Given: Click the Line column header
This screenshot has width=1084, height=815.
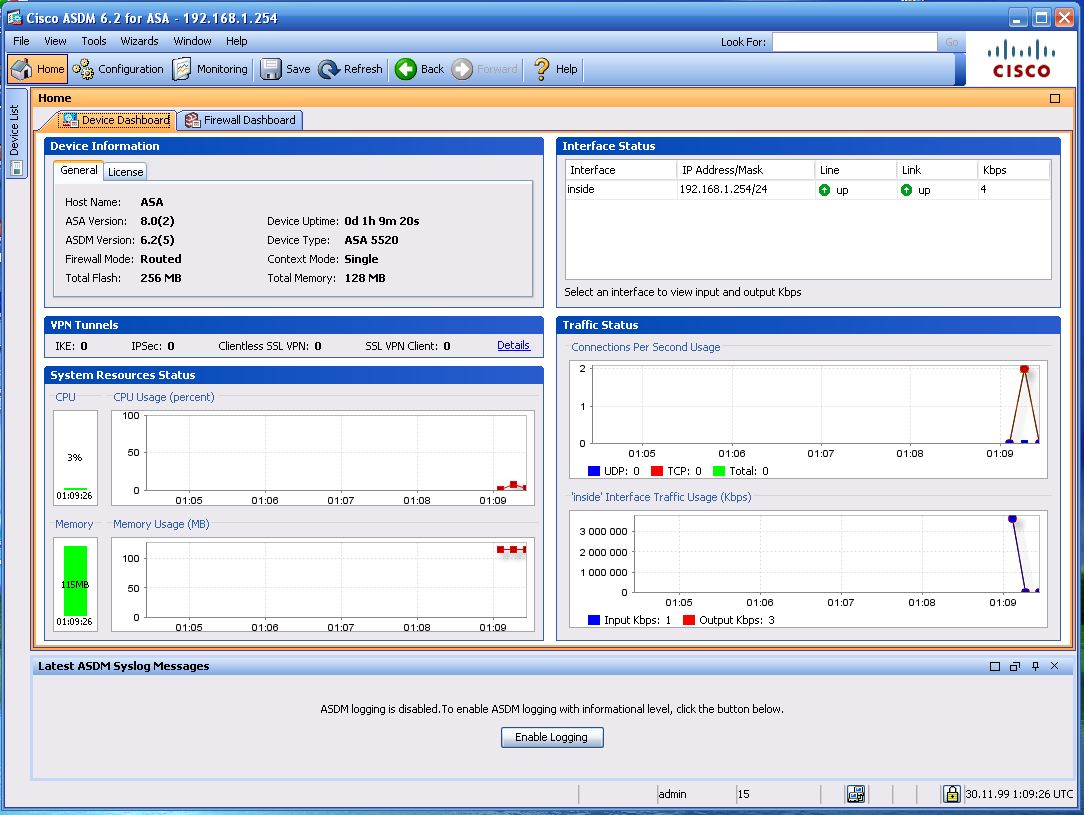Looking at the screenshot, I should (855, 170).
